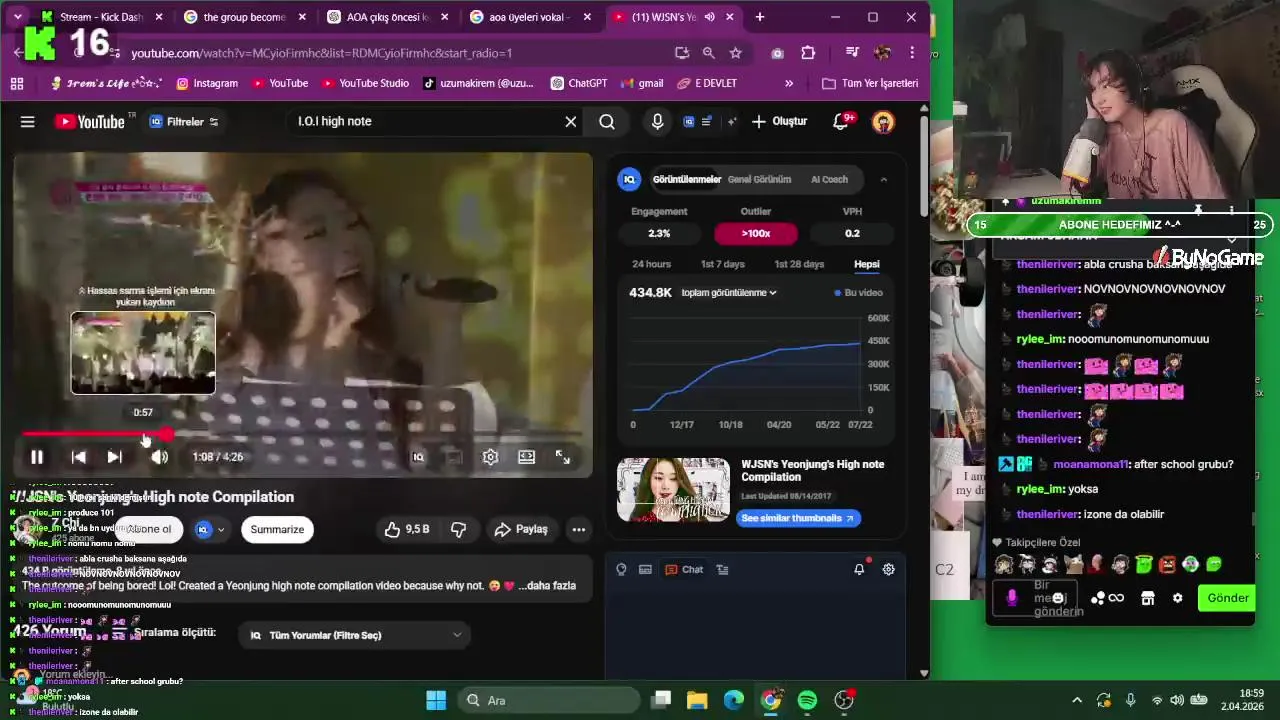Show hidden system tray icons

[x=1076, y=700]
